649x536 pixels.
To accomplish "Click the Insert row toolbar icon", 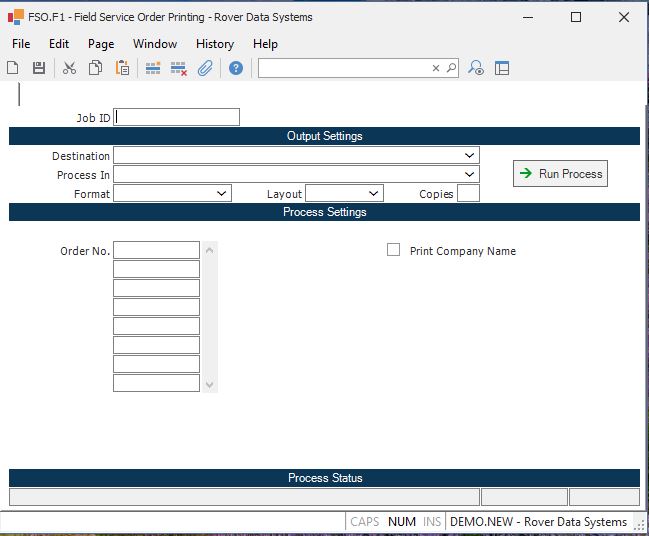I will click(153, 68).
